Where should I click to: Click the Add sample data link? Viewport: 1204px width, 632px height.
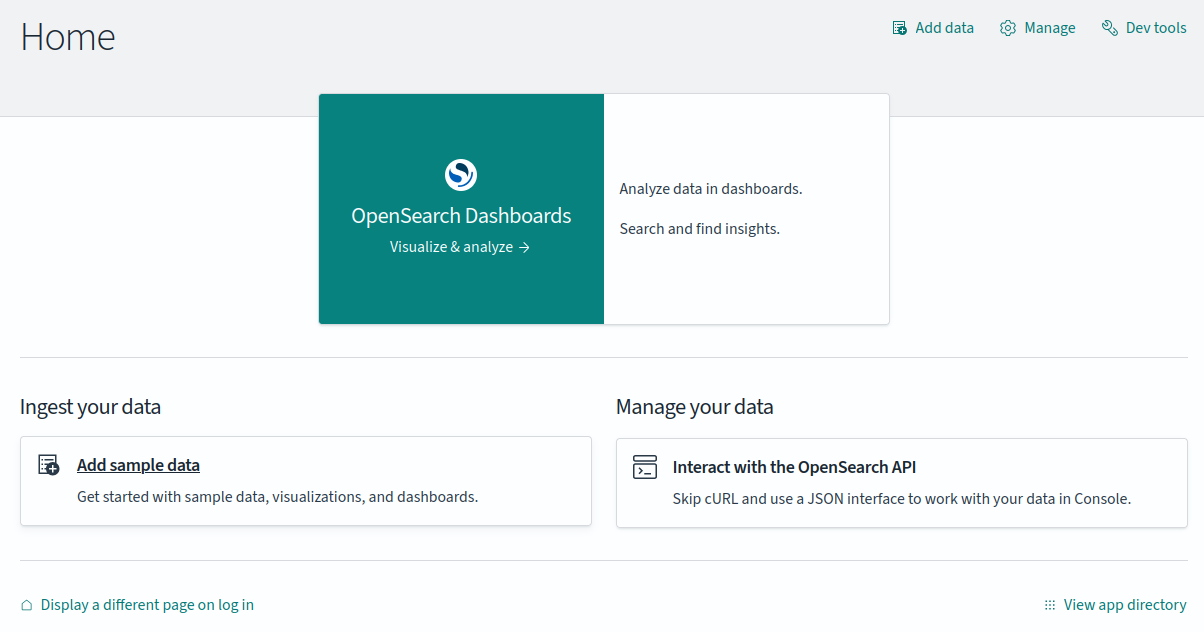[138, 464]
